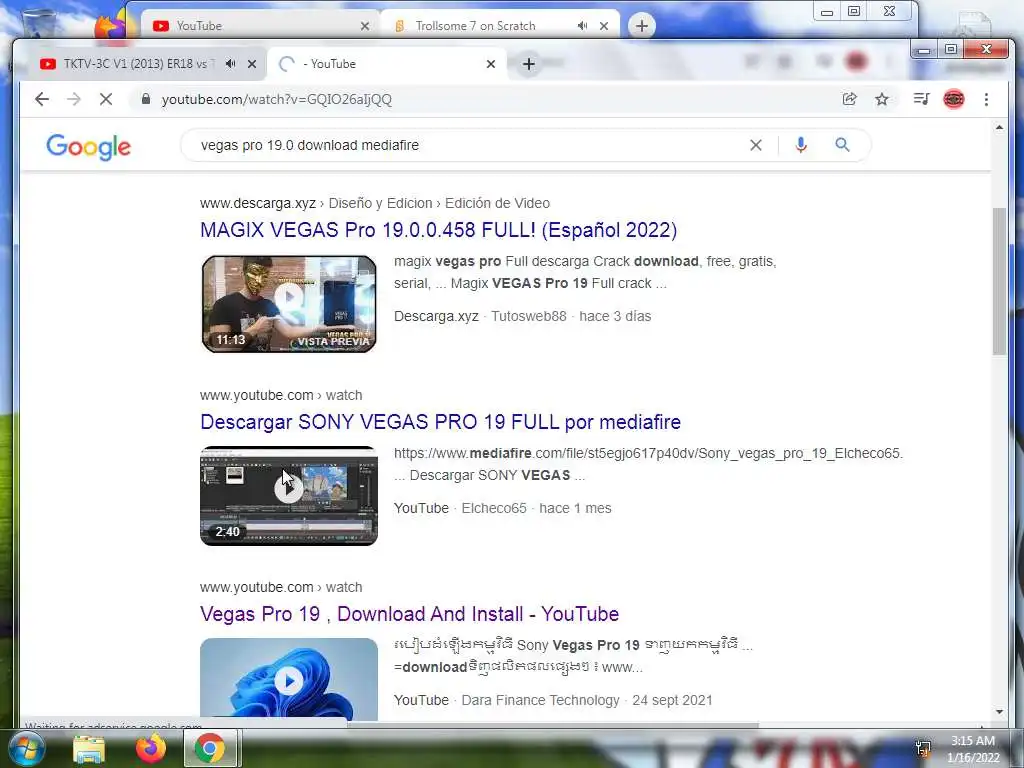
Task: Click the www.descarga.xyz breadcrumb text
Action: 258,203
